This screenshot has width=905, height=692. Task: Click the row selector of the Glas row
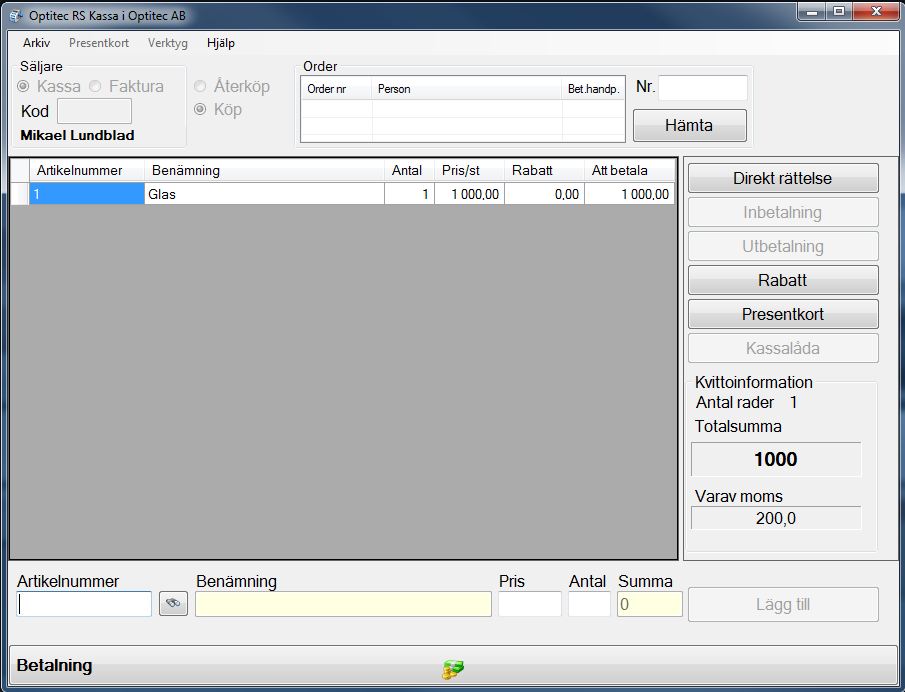[20, 194]
